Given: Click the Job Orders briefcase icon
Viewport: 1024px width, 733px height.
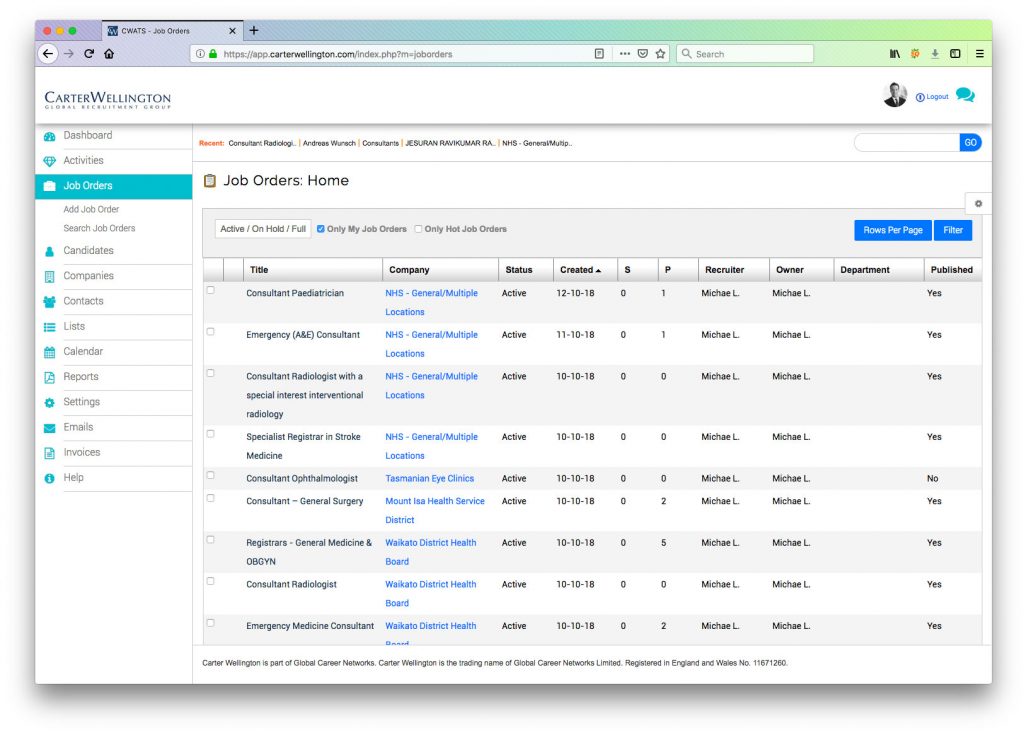Looking at the screenshot, I should [50, 186].
